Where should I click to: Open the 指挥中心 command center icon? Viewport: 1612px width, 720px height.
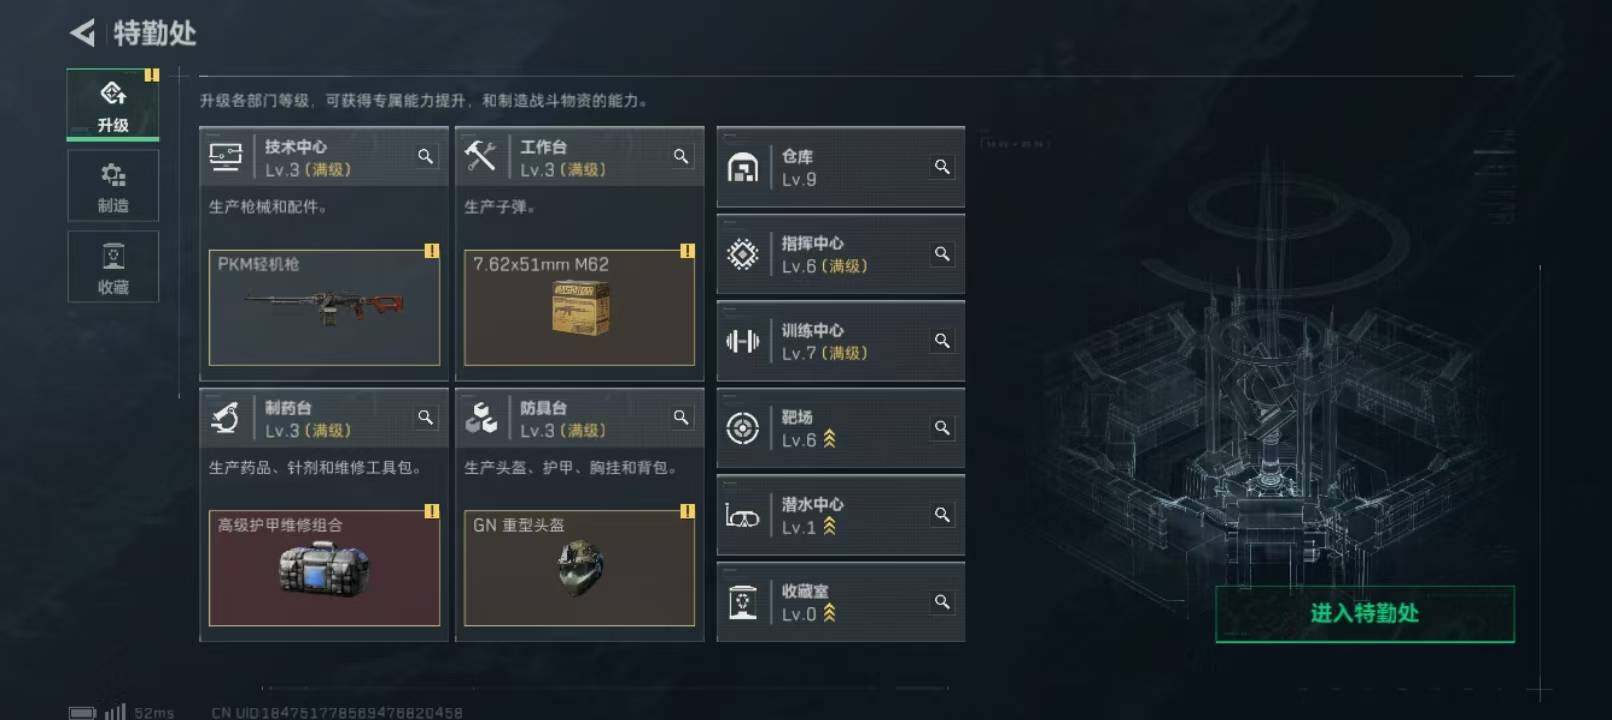point(743,254)
